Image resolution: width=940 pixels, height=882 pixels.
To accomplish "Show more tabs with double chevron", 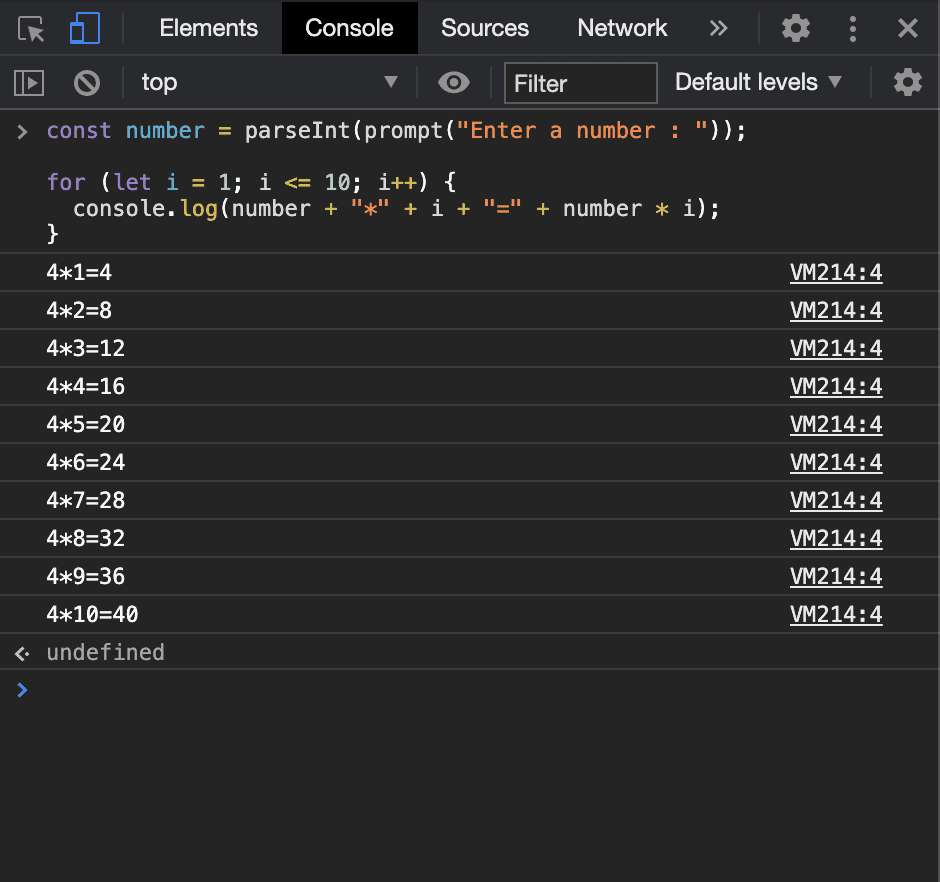I will pos(718,28).
